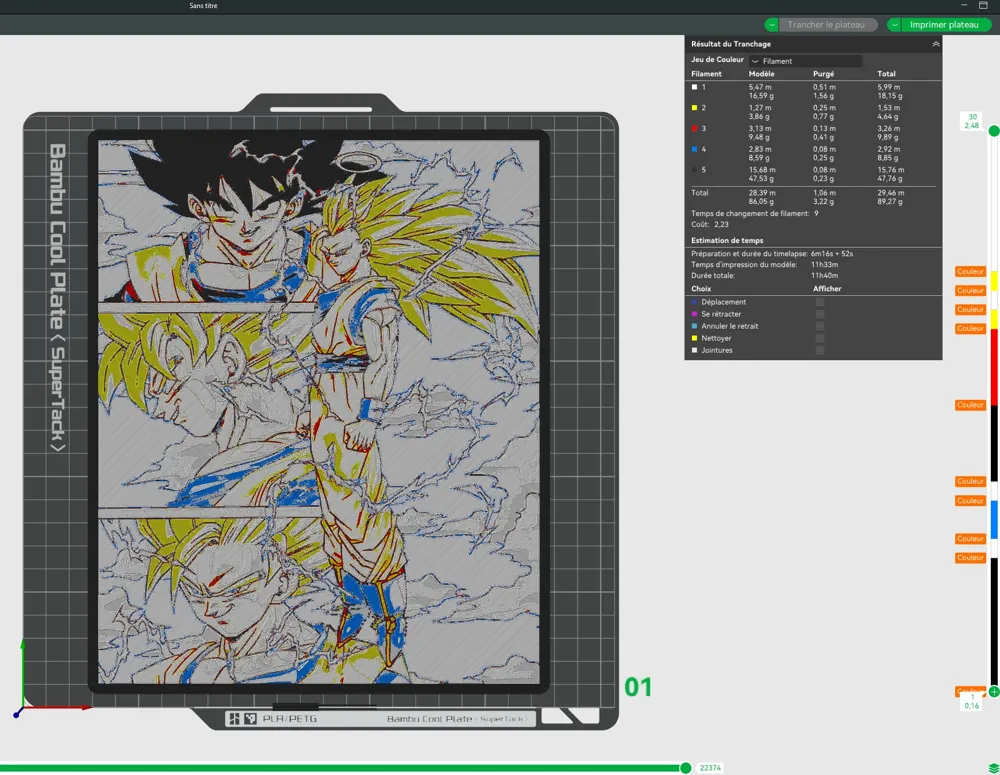1000x775 pixels.
Task: Click the Afficher column header
Action: click(x=827, y=289)
